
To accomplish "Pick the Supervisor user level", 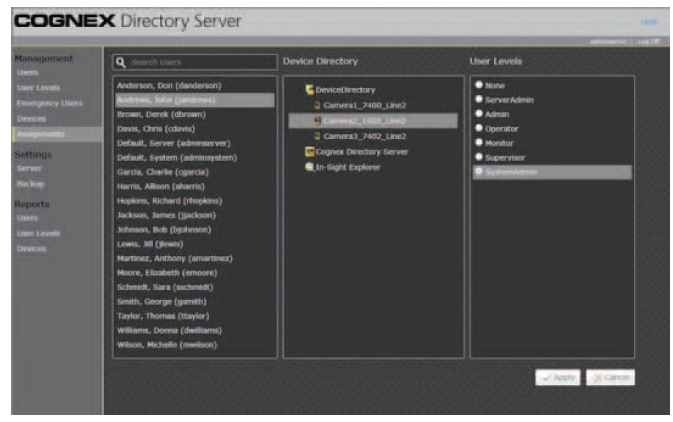I will click(479, 157).
